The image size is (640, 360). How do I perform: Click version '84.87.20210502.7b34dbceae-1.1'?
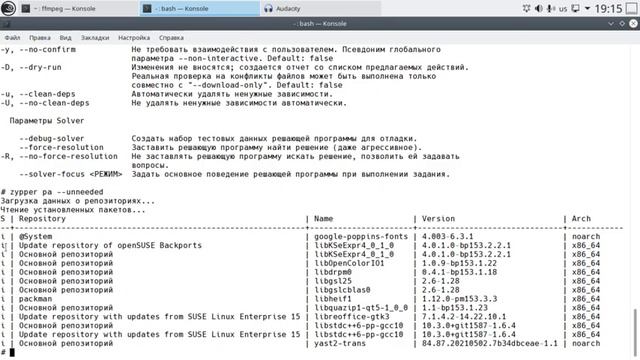(x=490, y=343)
